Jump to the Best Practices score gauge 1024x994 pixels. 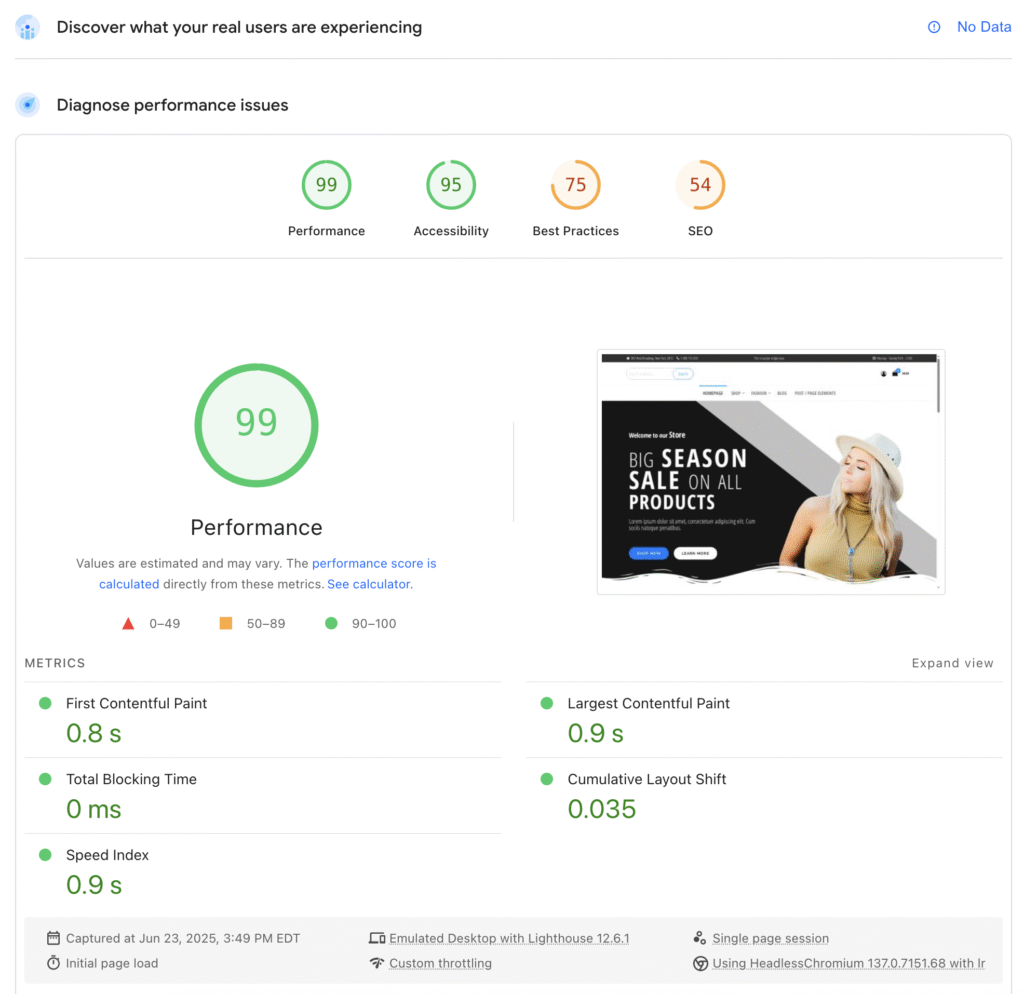coord(576,185)
